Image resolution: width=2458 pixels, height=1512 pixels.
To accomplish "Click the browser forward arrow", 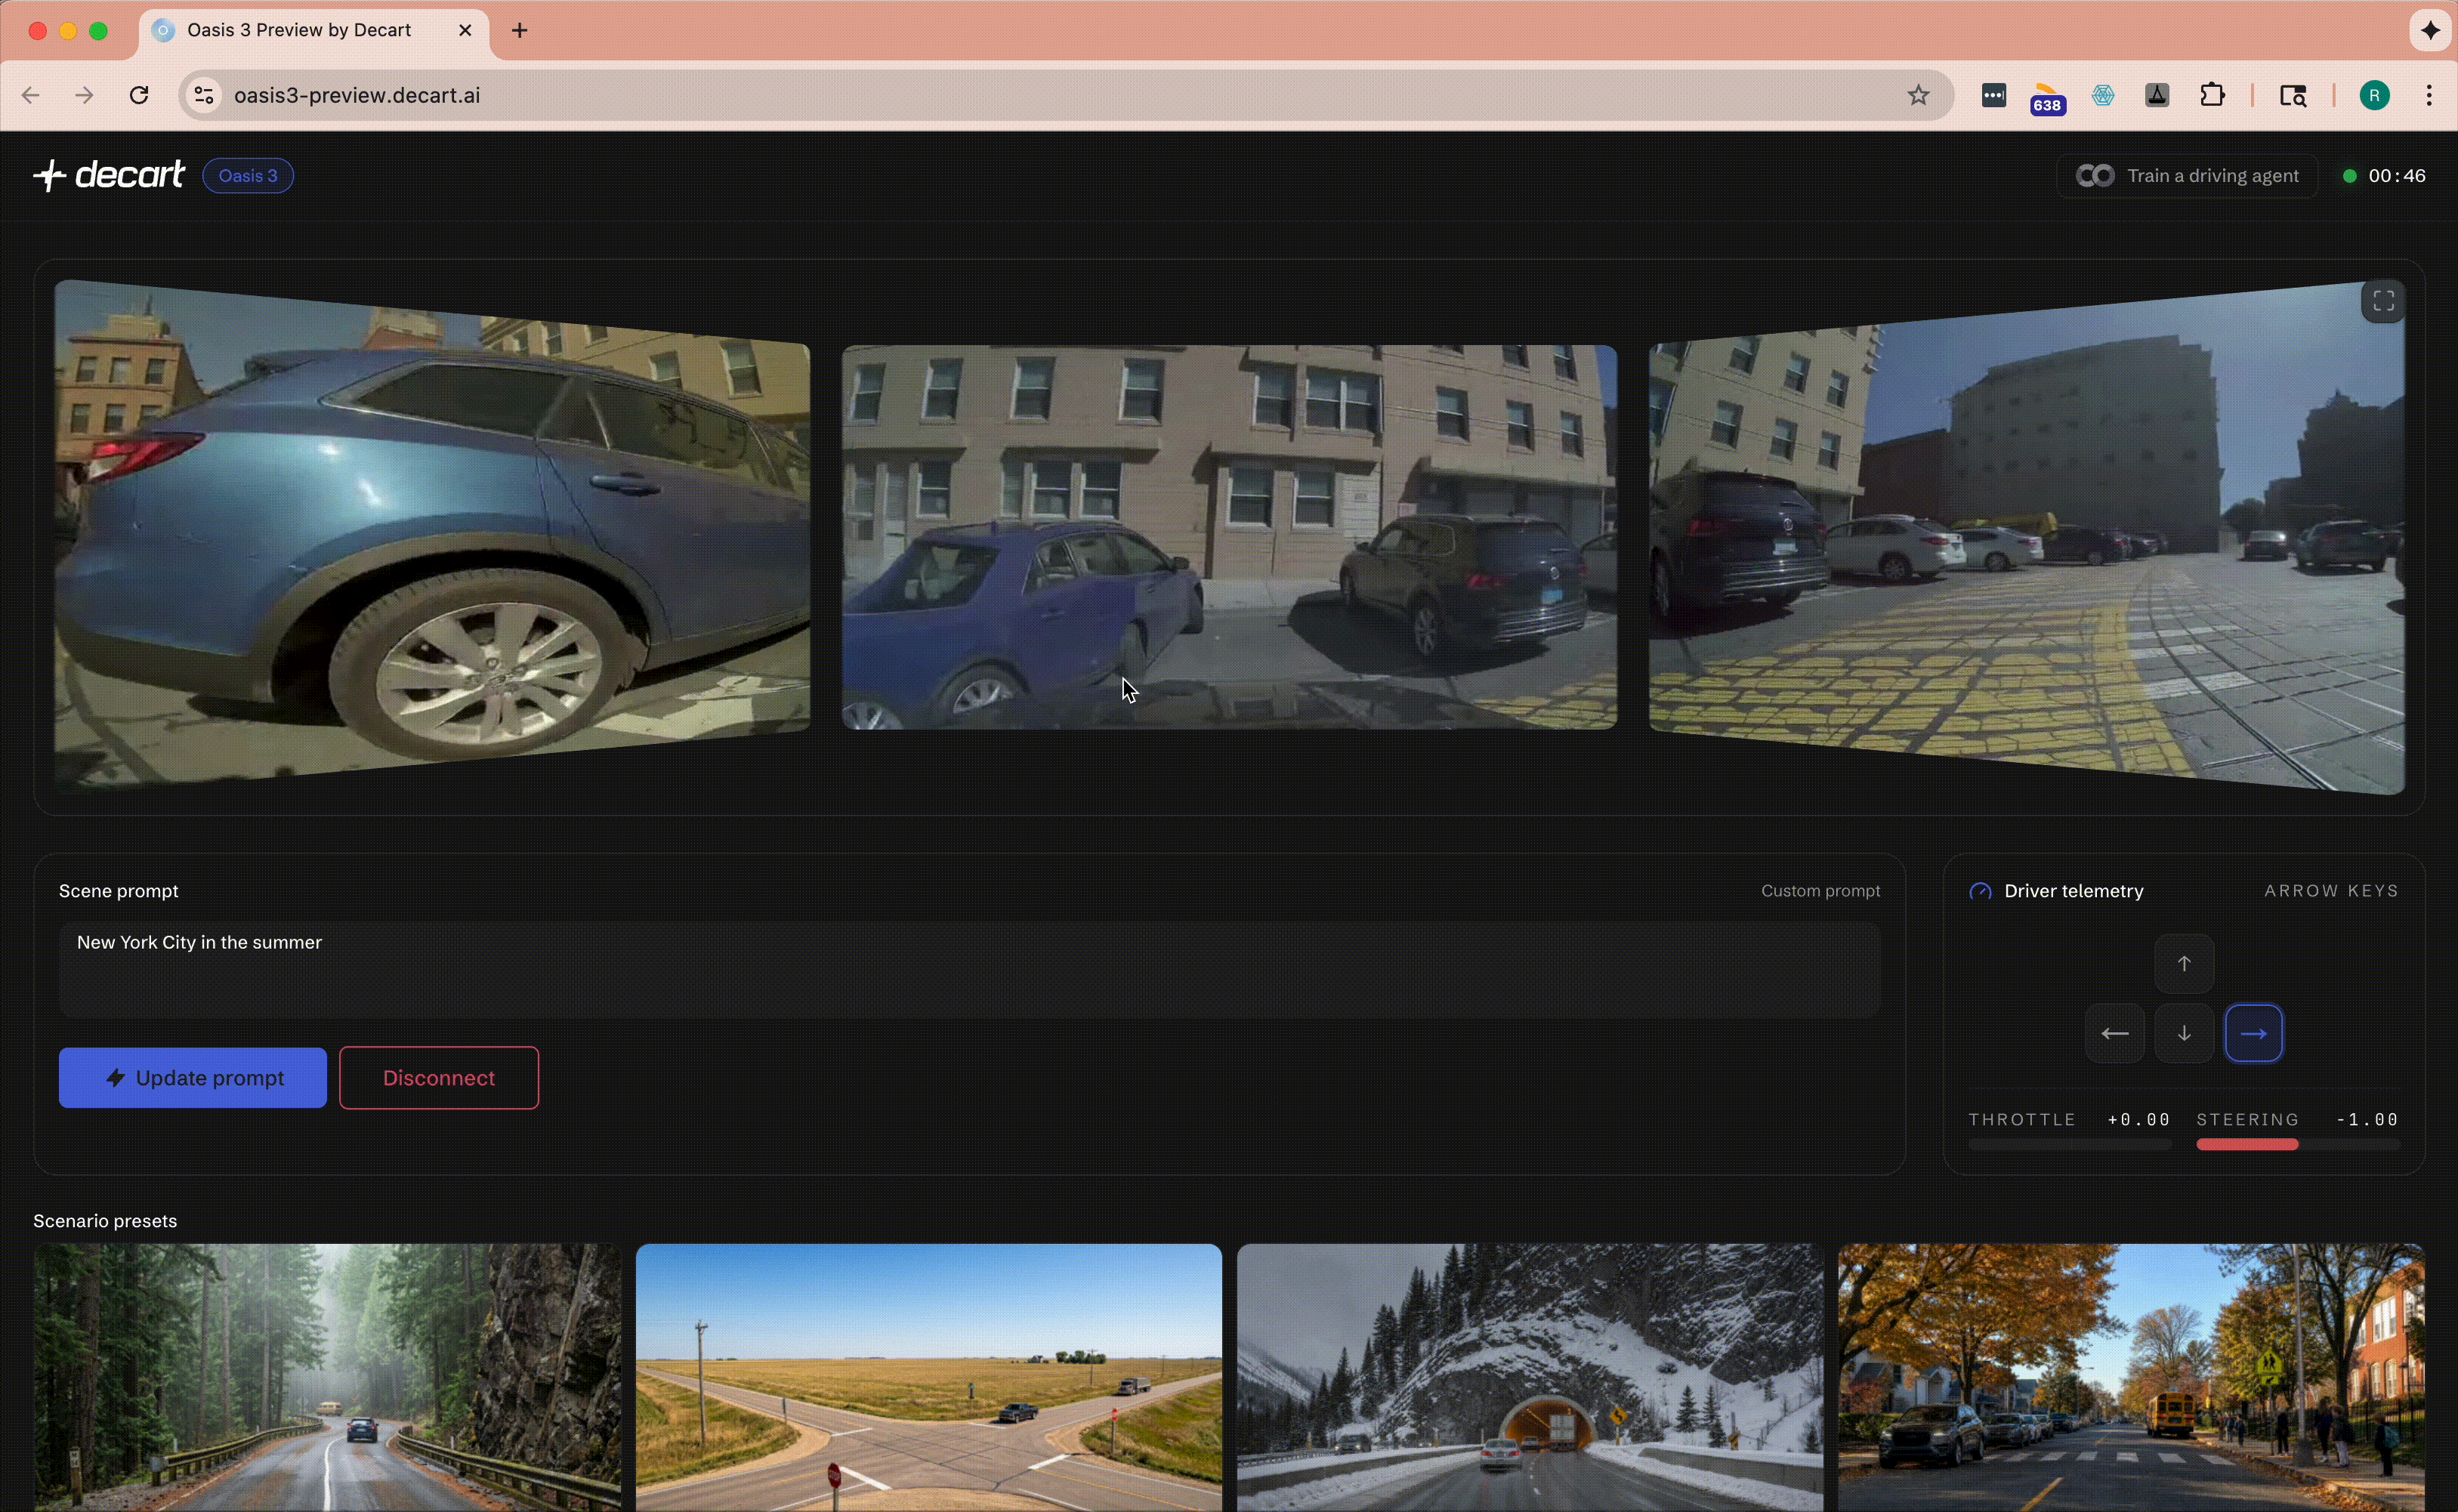I will click(85, 96).
